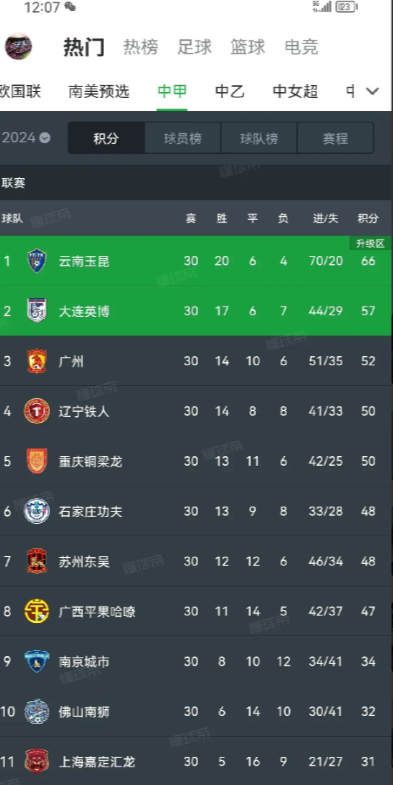Tap the 辽宁铁人 team crest
Viewport: 393px width, 785px height.
(37, 411)
